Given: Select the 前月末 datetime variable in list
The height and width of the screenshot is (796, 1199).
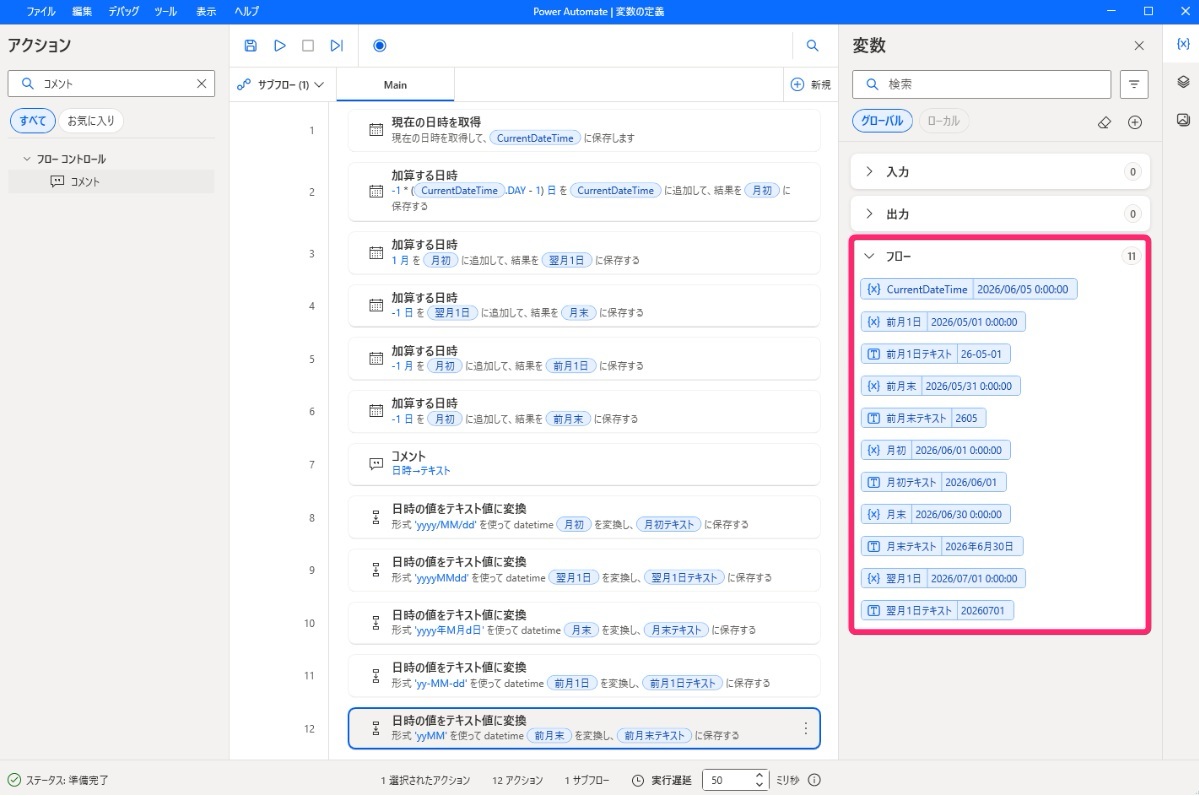Looking at the screenshot, I should (941, 386).
